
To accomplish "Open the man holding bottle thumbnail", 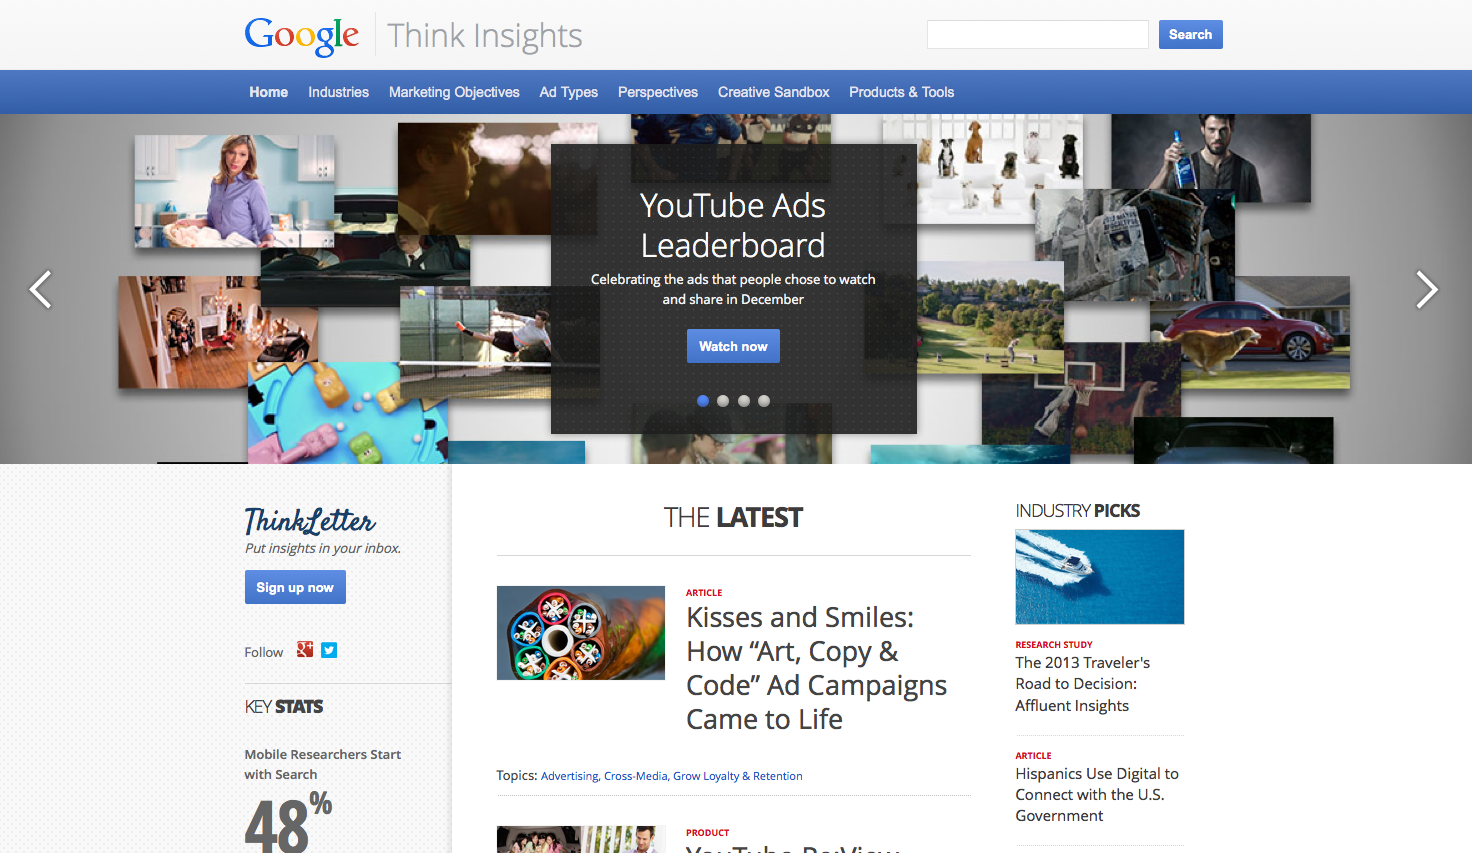I will [1211, 158].
